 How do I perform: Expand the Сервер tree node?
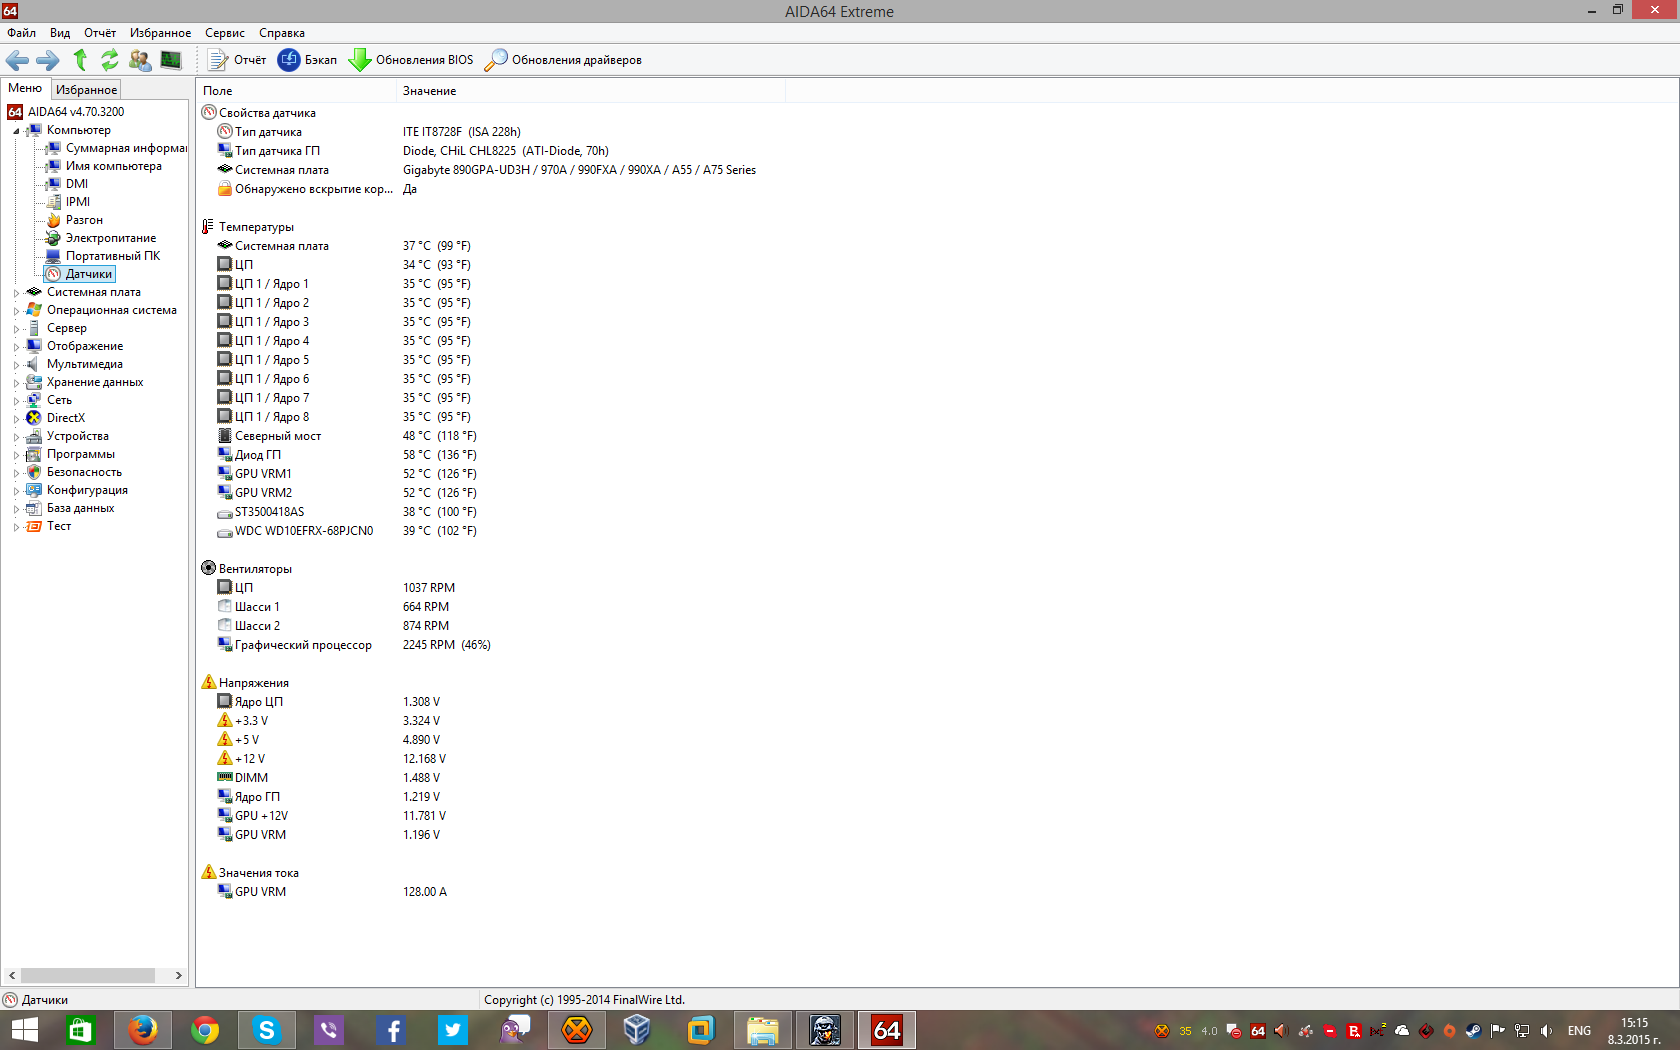pos(16,329)
